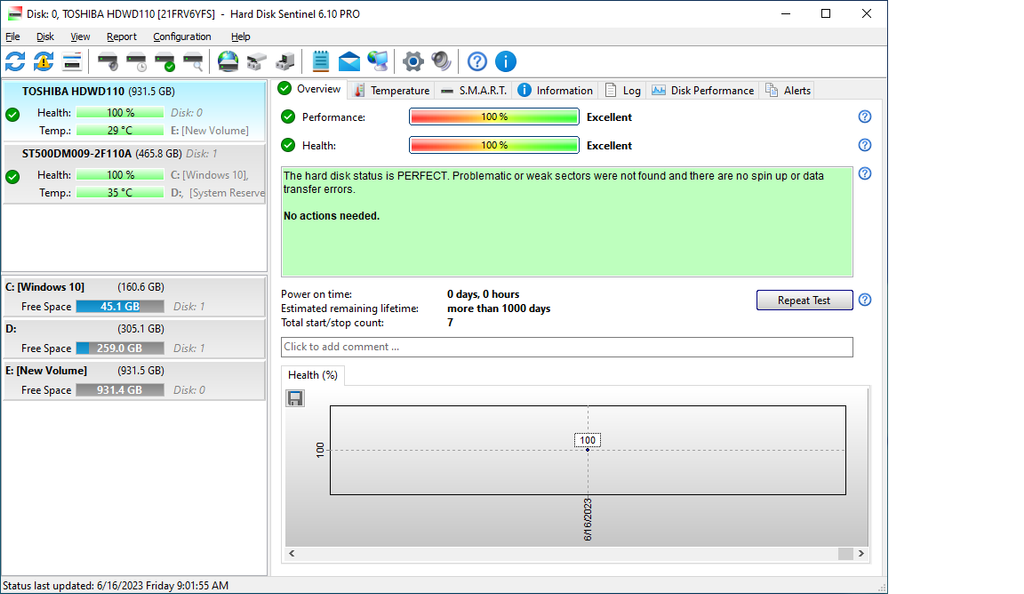Click the monitor with globe network icon
1024x594 pixels.
pyautogui.click(x=378, y=62)
